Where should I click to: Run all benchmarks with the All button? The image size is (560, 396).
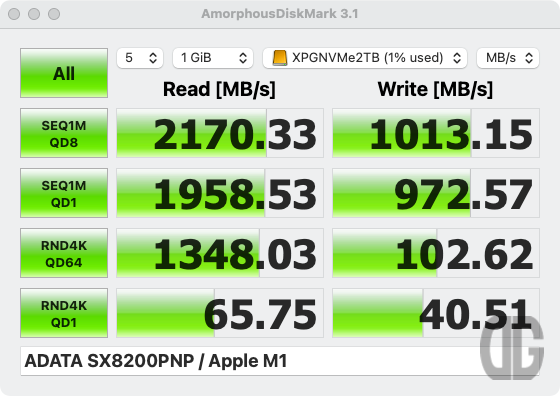coord(64,73)
